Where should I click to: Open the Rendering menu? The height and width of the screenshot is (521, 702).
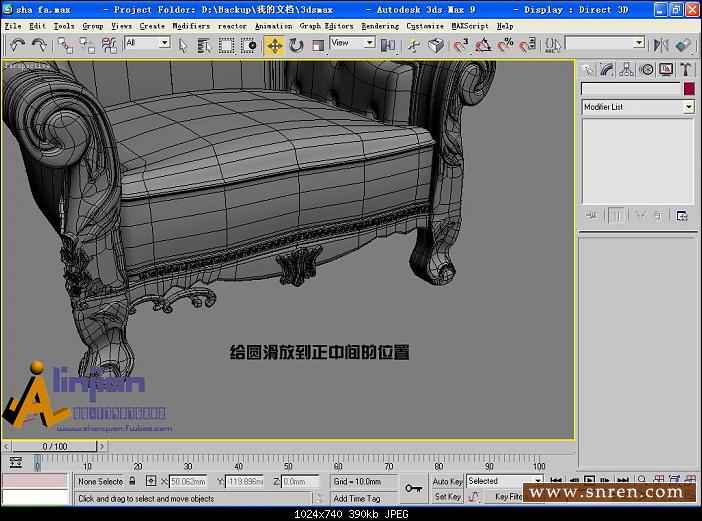pos(380,26)
